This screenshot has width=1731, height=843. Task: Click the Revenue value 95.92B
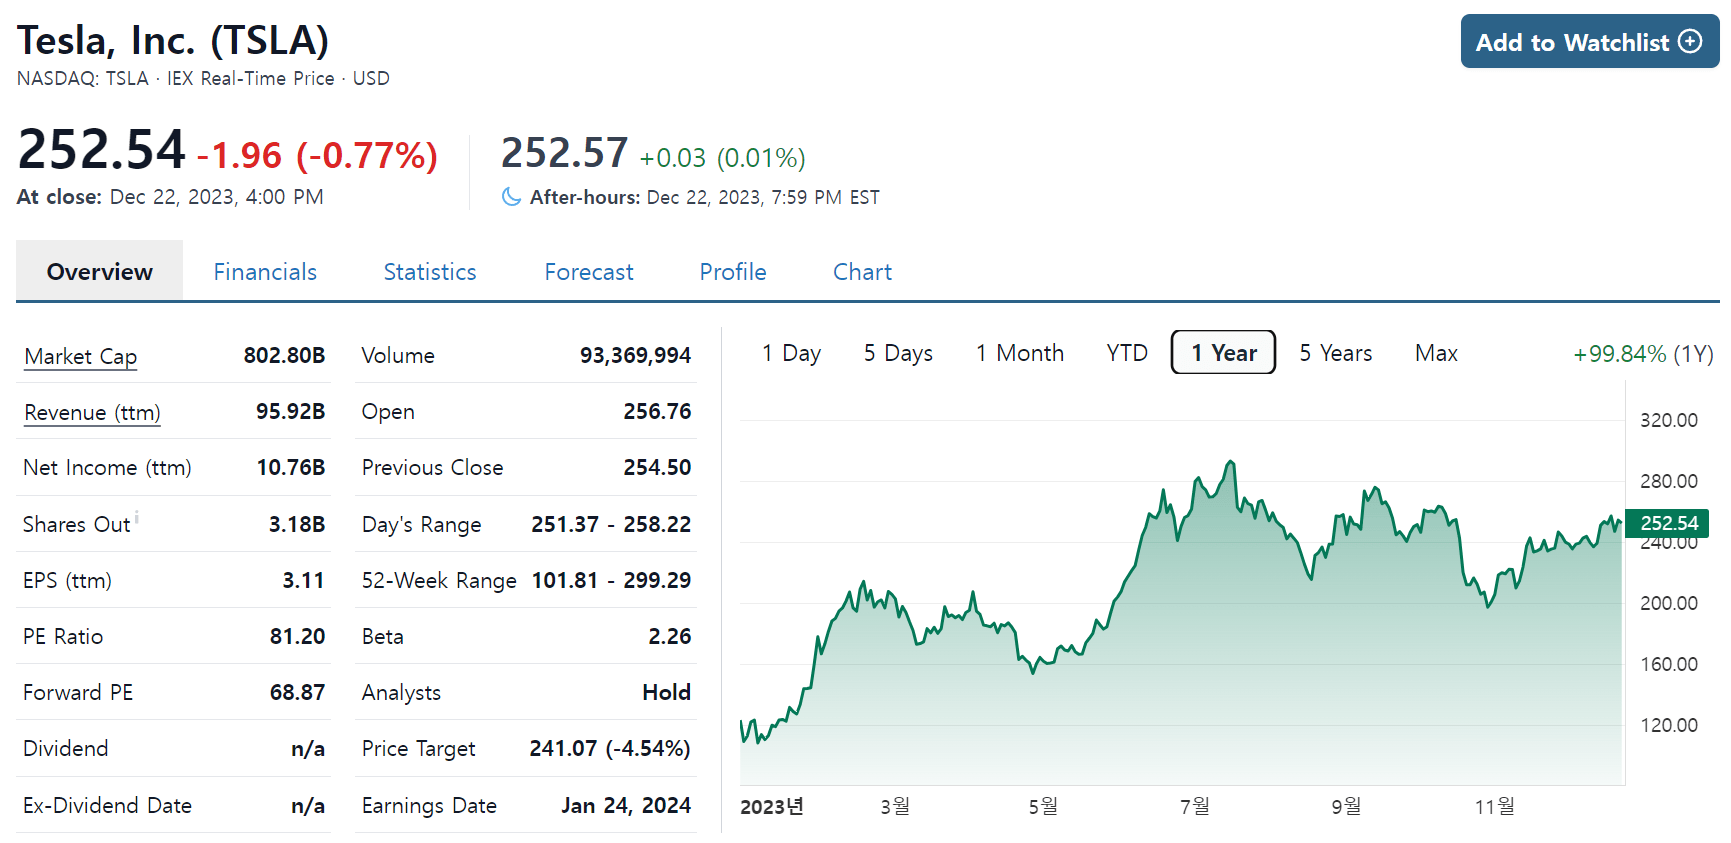click(x=290, y=411)
